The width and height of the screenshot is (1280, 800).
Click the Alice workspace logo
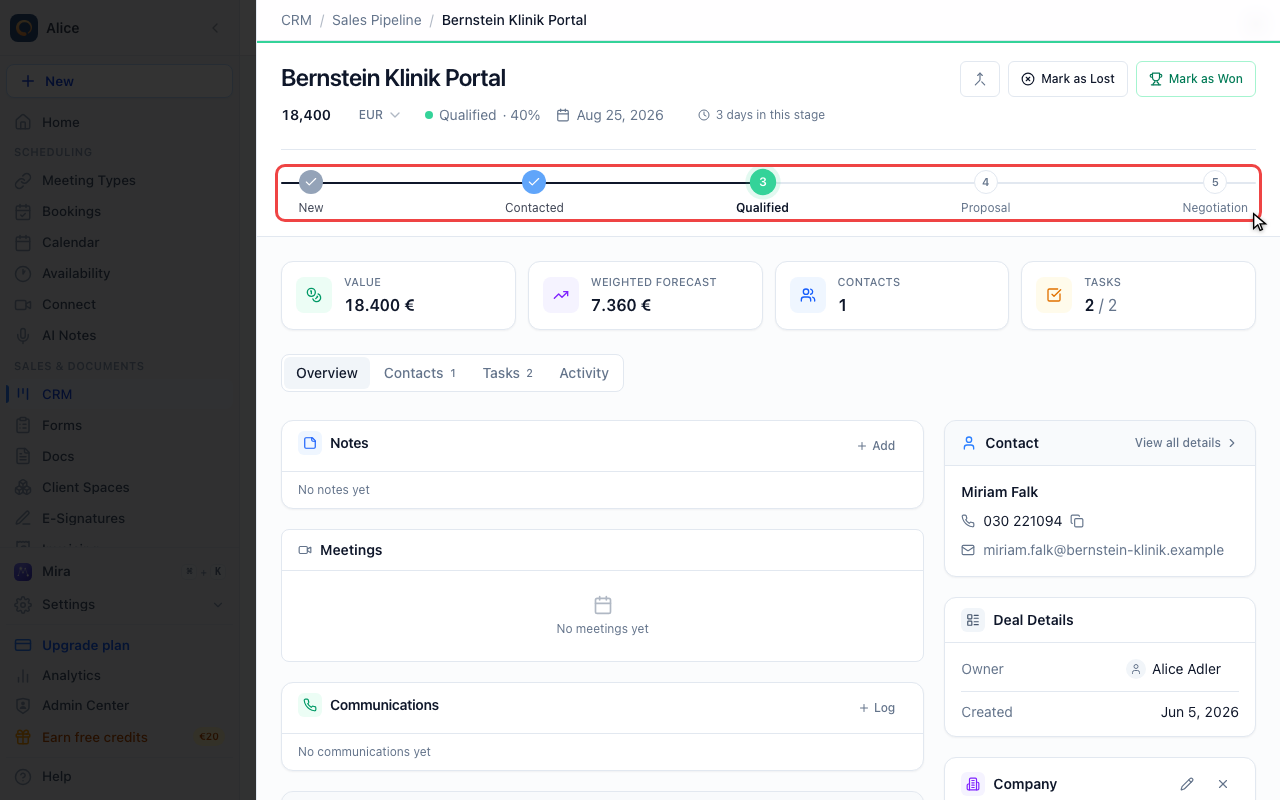[x=24, y=28]
